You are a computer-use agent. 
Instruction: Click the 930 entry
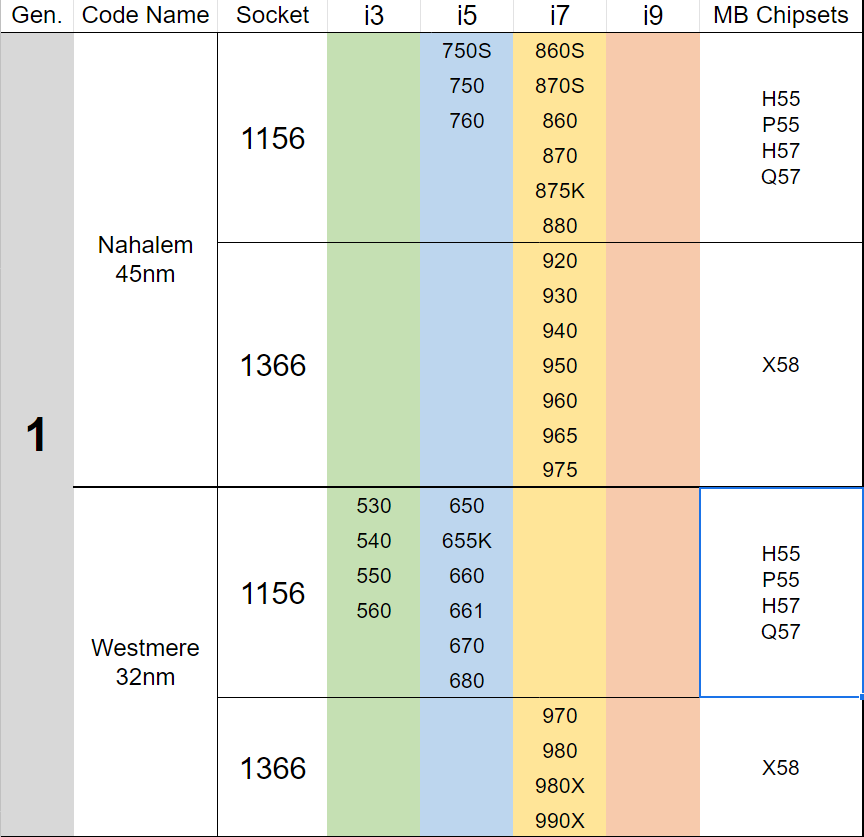pos(560,296)
